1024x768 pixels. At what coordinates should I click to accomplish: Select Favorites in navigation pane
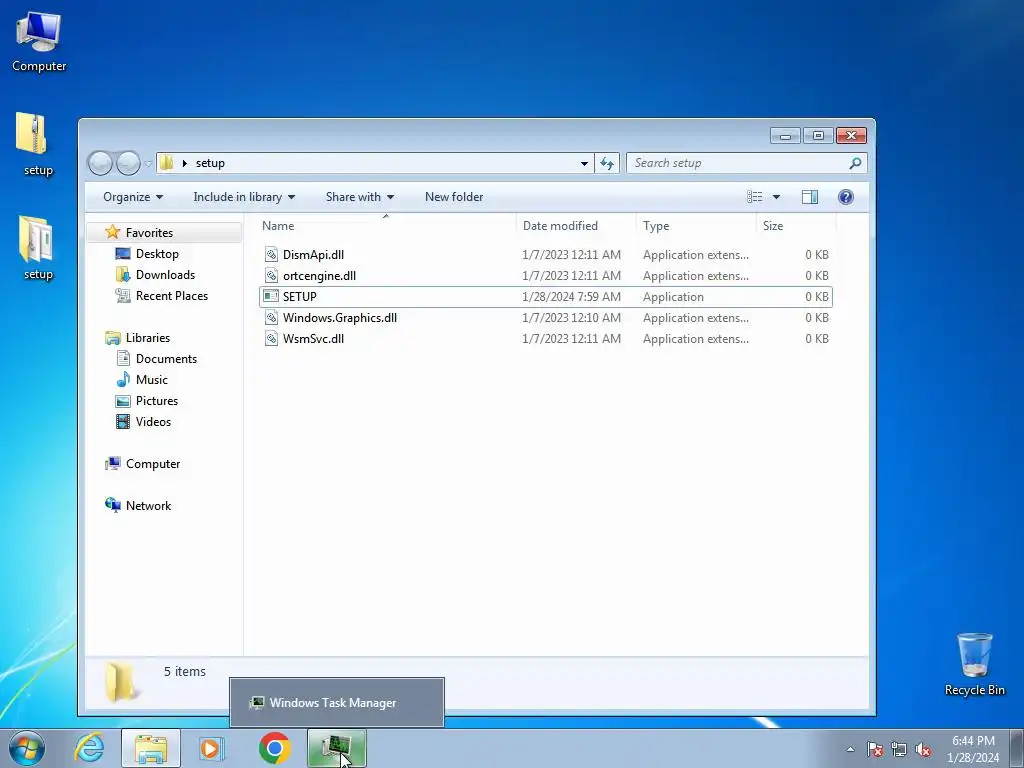pos(149,232)
